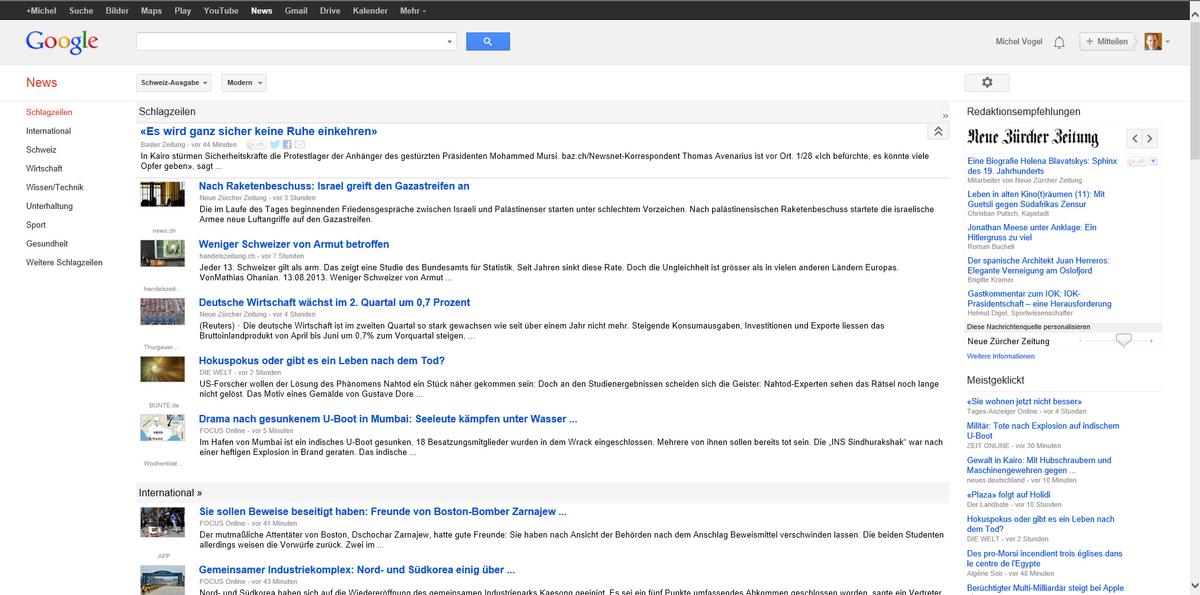The height and width of the screenshot is (595, 1200).
Task: Click +1 on Helena Blavatsky article
Action: pos(1137,161)
